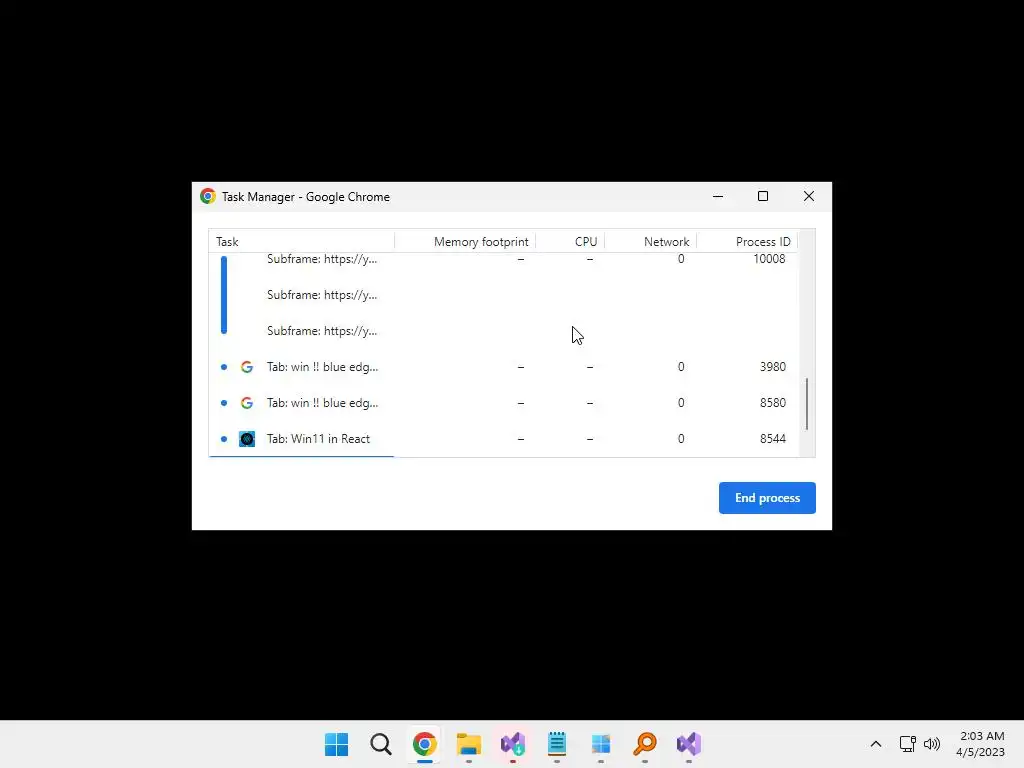This screenshot has width=1024, height=768.
Task: Maximize the Task Manager window
Action: (x=763, y=197)
